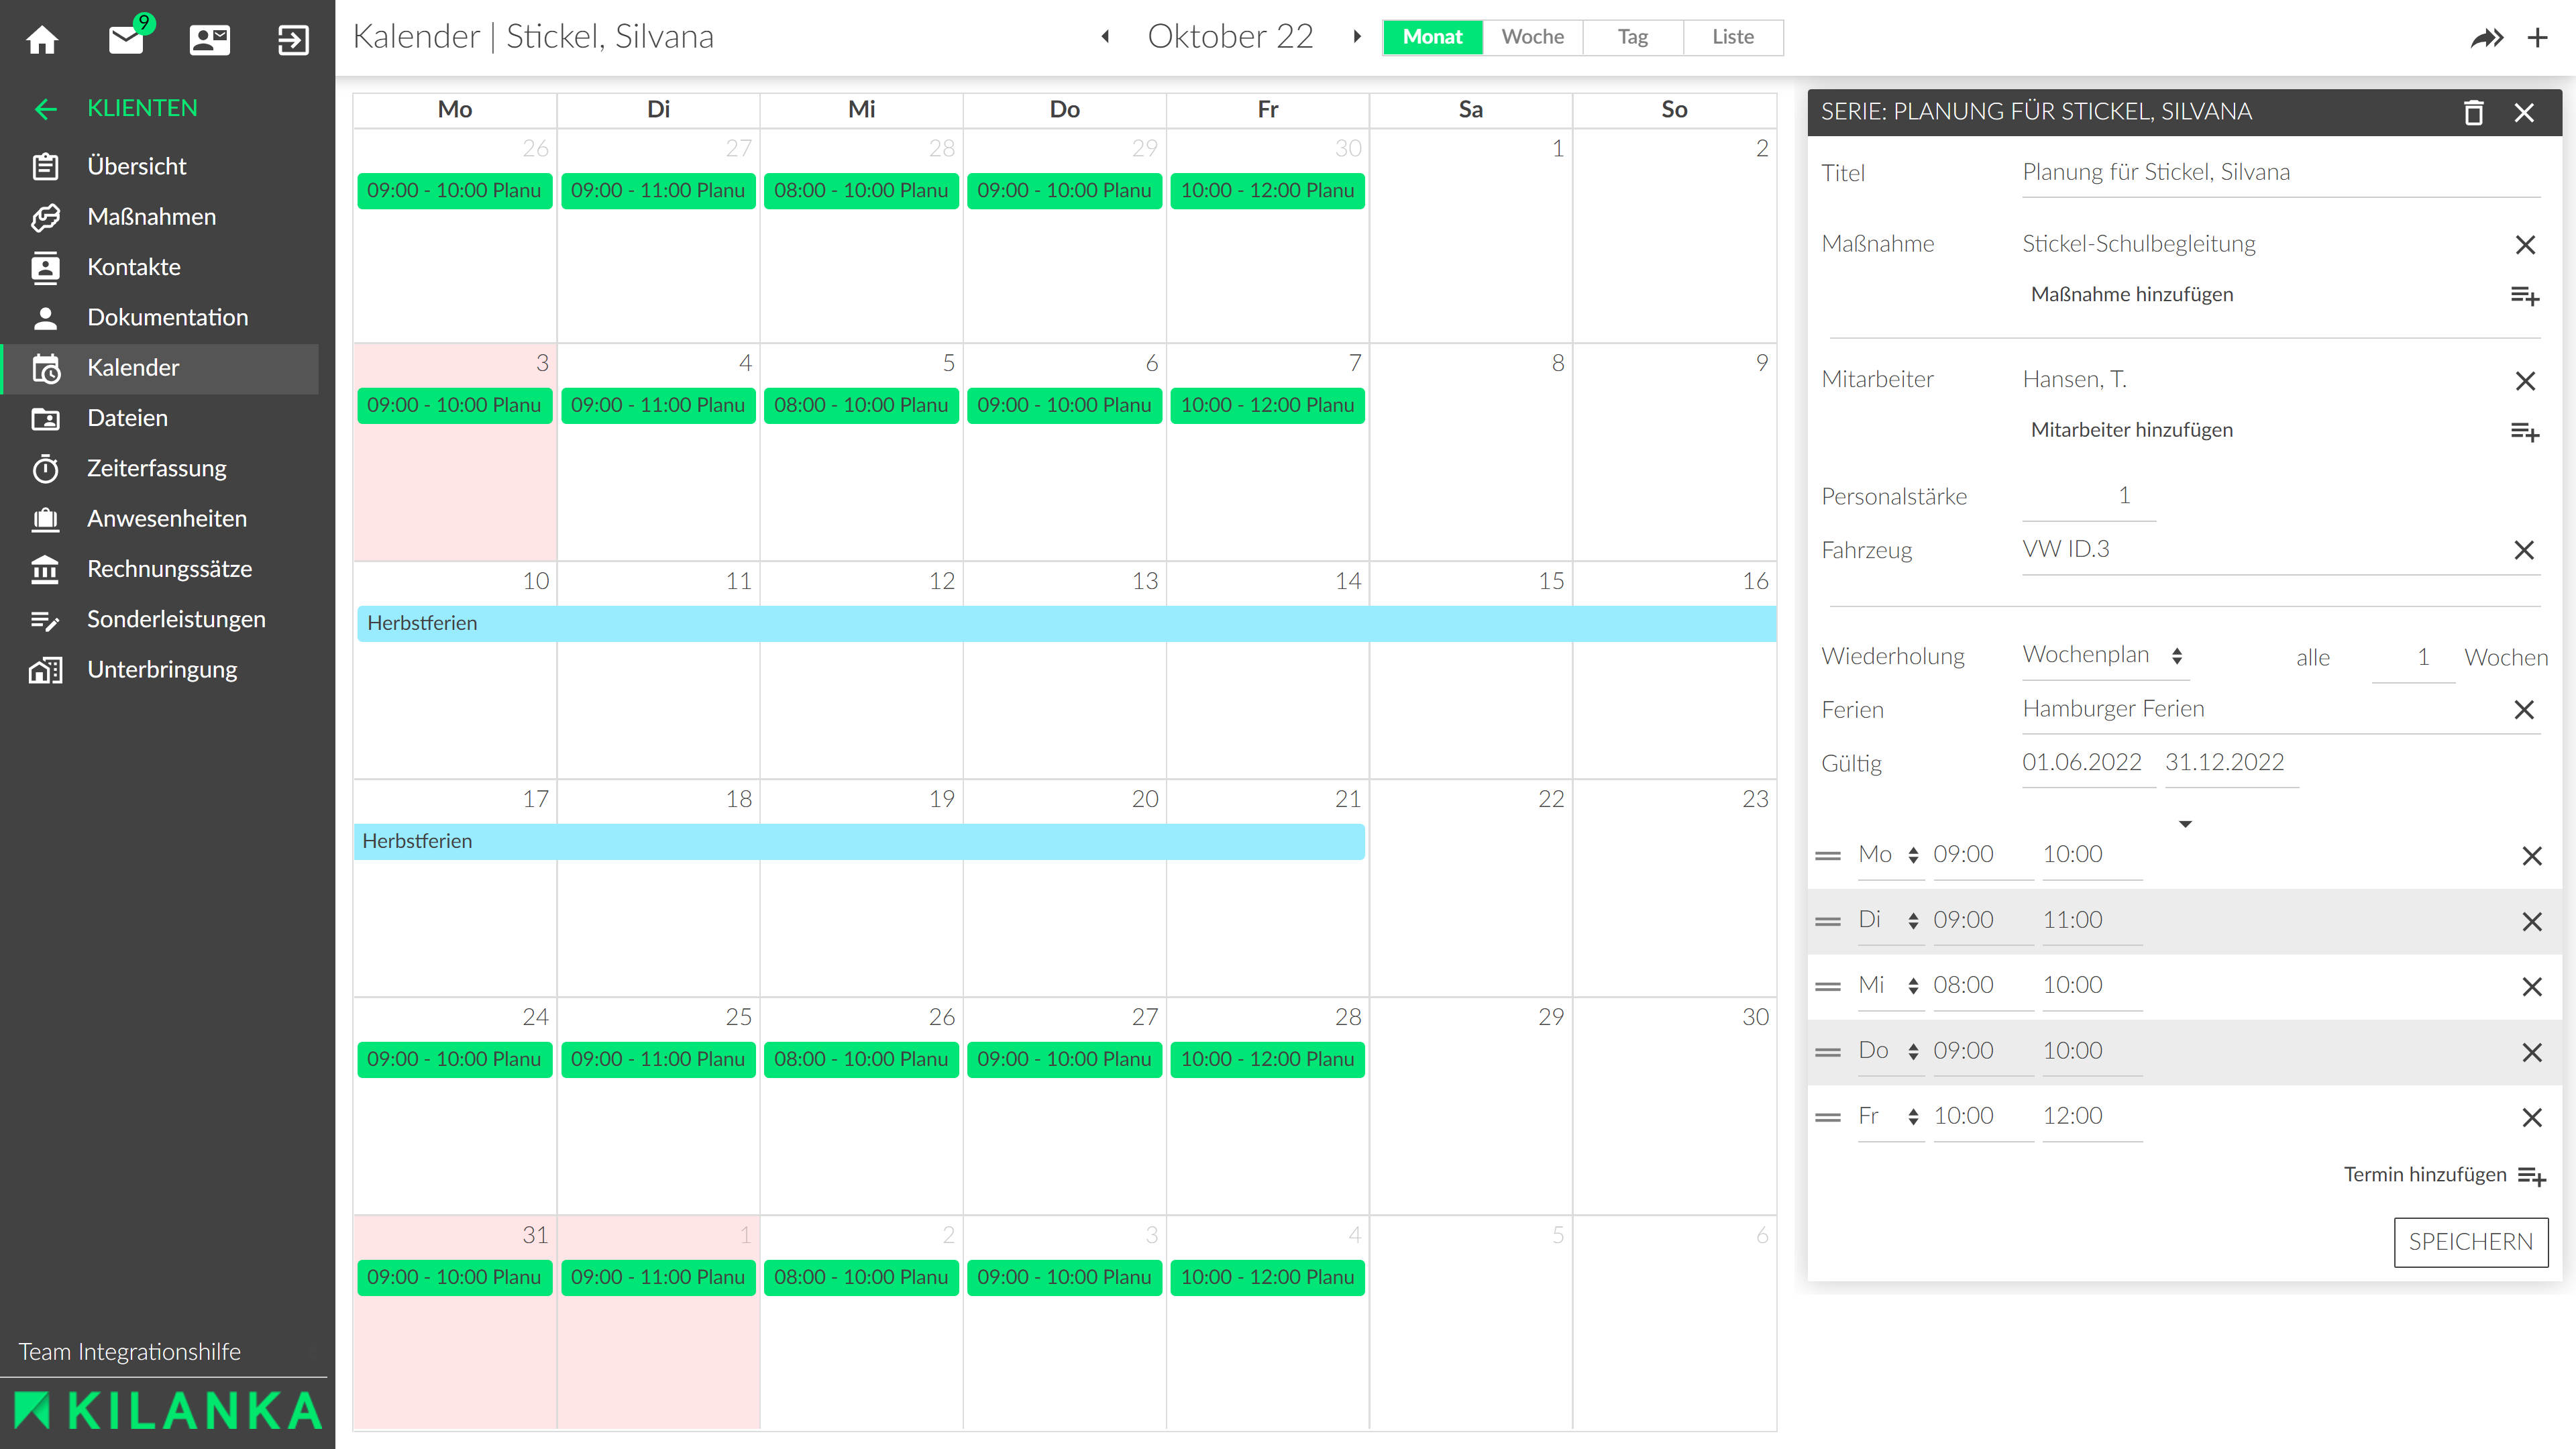Delete the Do 09:00 appointment row
This screenshot has height=1449, width=2576.
2532,1053
